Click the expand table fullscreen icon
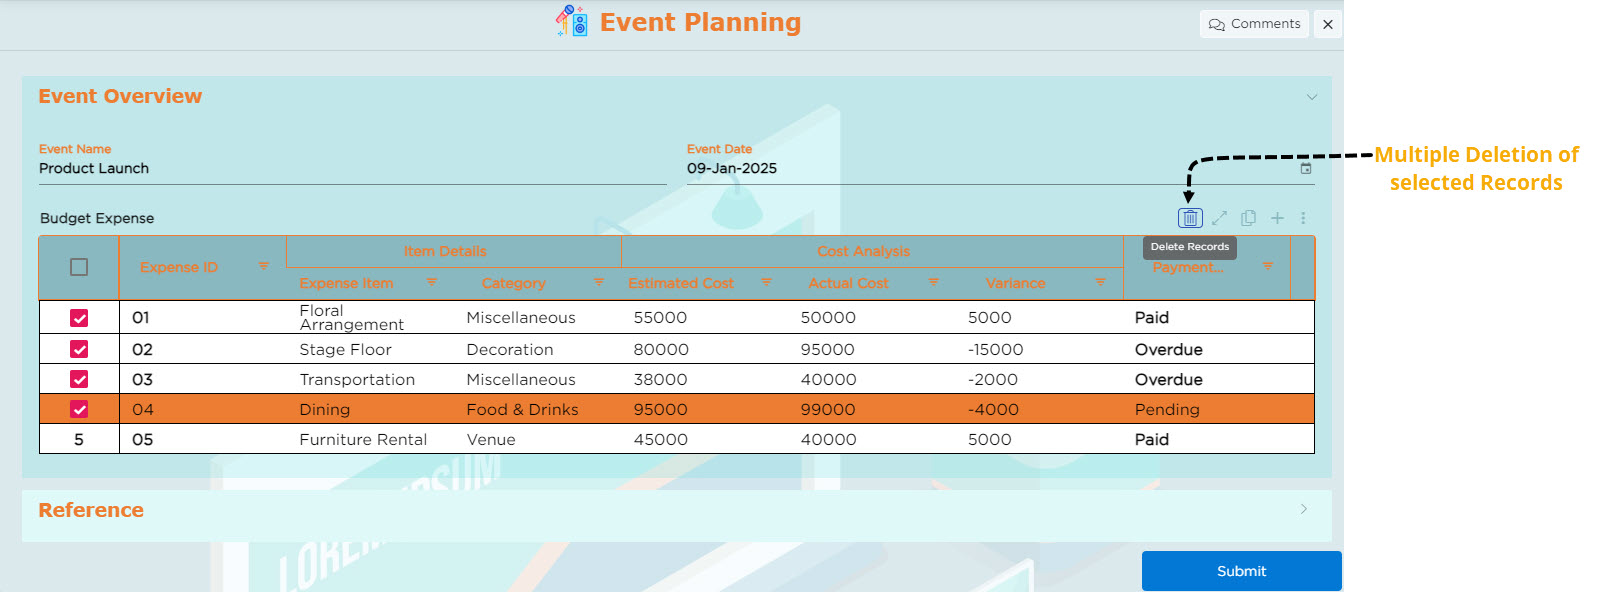The image size is (1599, 592). pos(1219,218)
